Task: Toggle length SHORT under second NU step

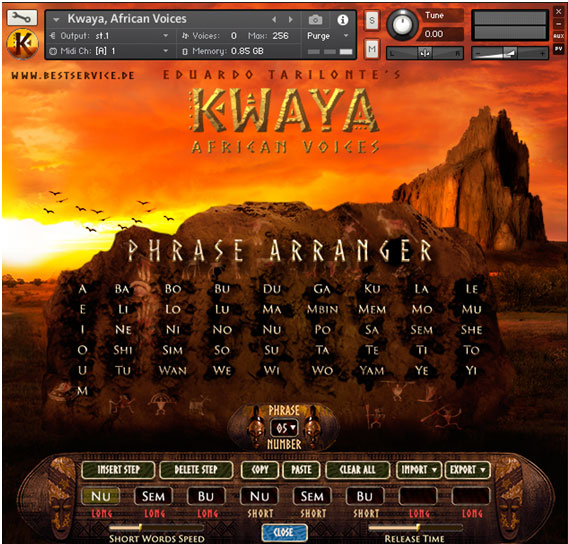Action: tap(260, 513)
